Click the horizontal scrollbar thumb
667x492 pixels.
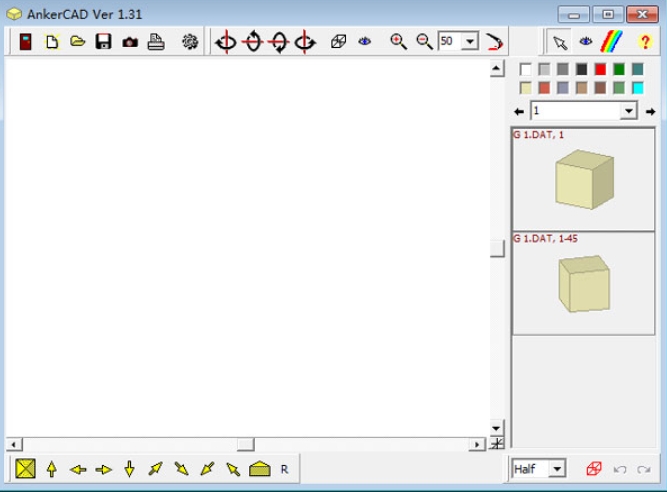click(x=245, y=444)
